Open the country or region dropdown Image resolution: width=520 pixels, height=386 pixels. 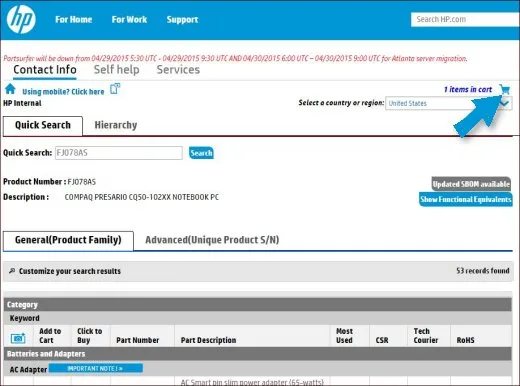448,103
